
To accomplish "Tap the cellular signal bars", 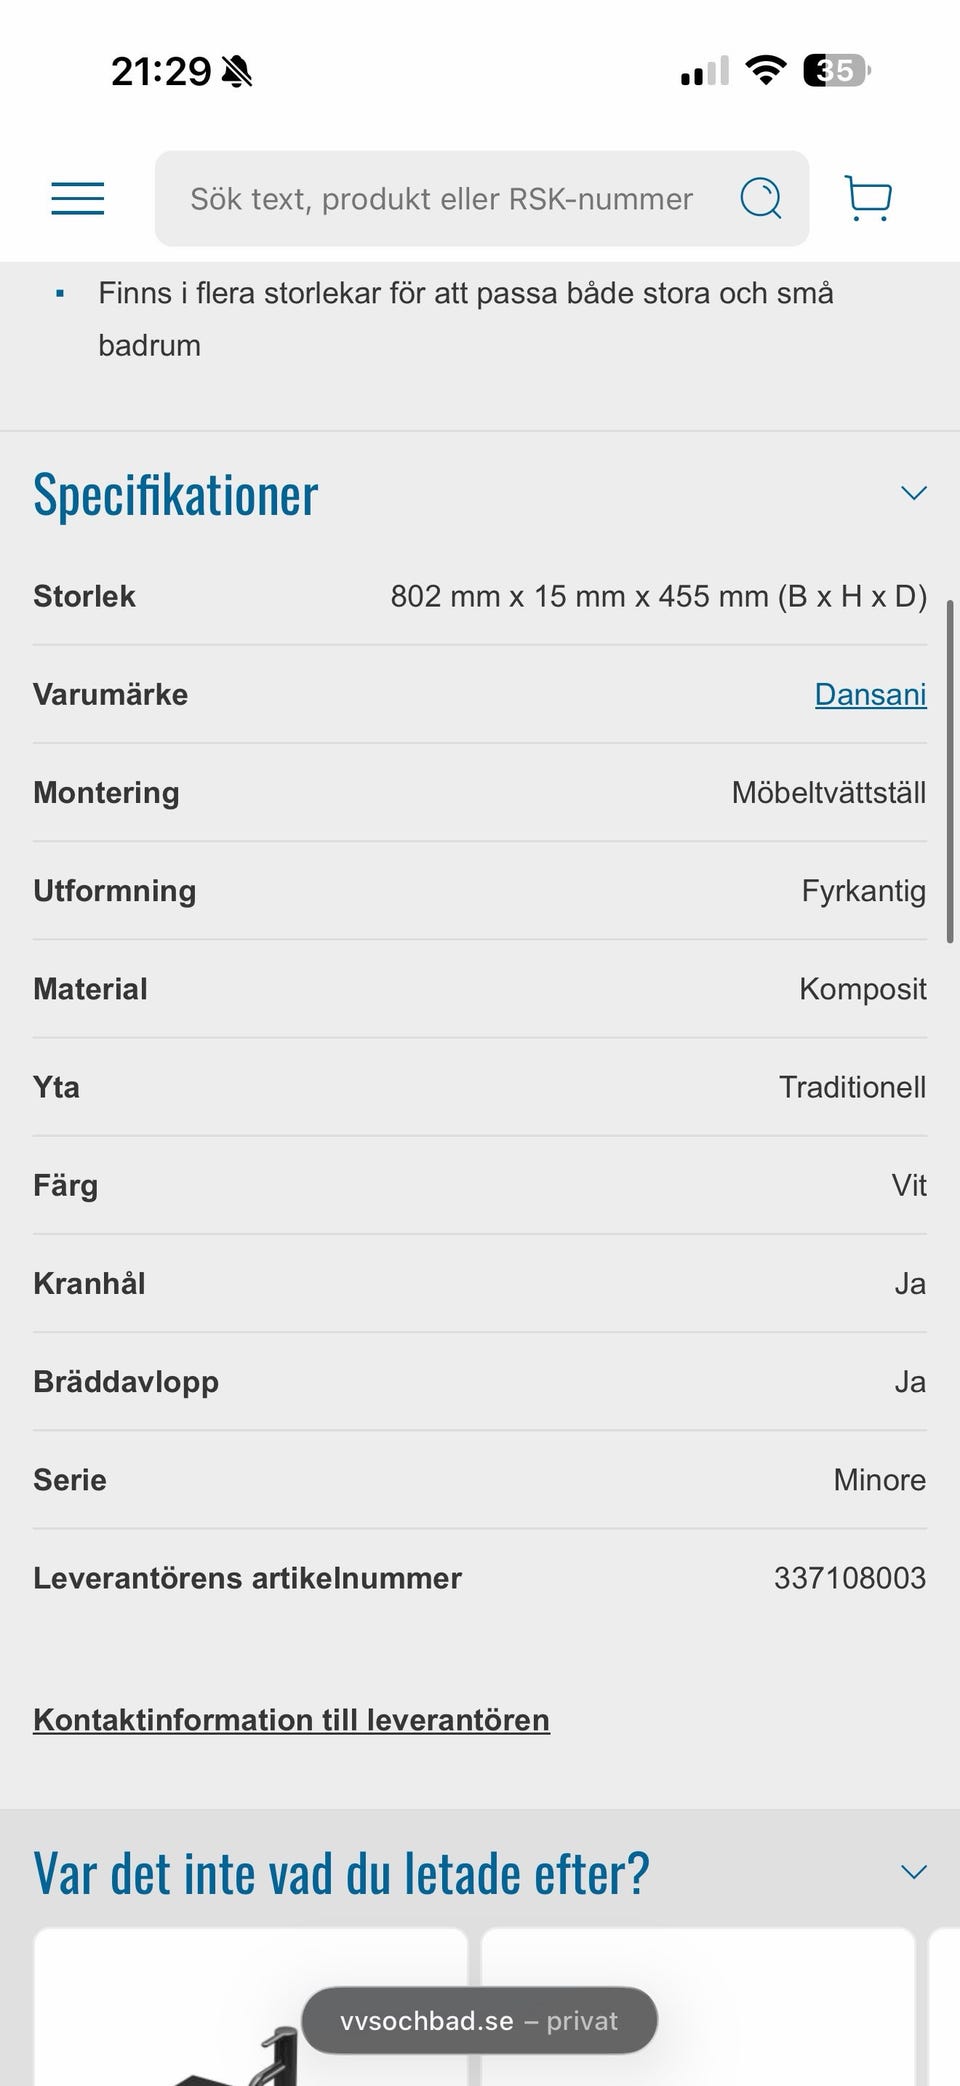I will (705, 72).
